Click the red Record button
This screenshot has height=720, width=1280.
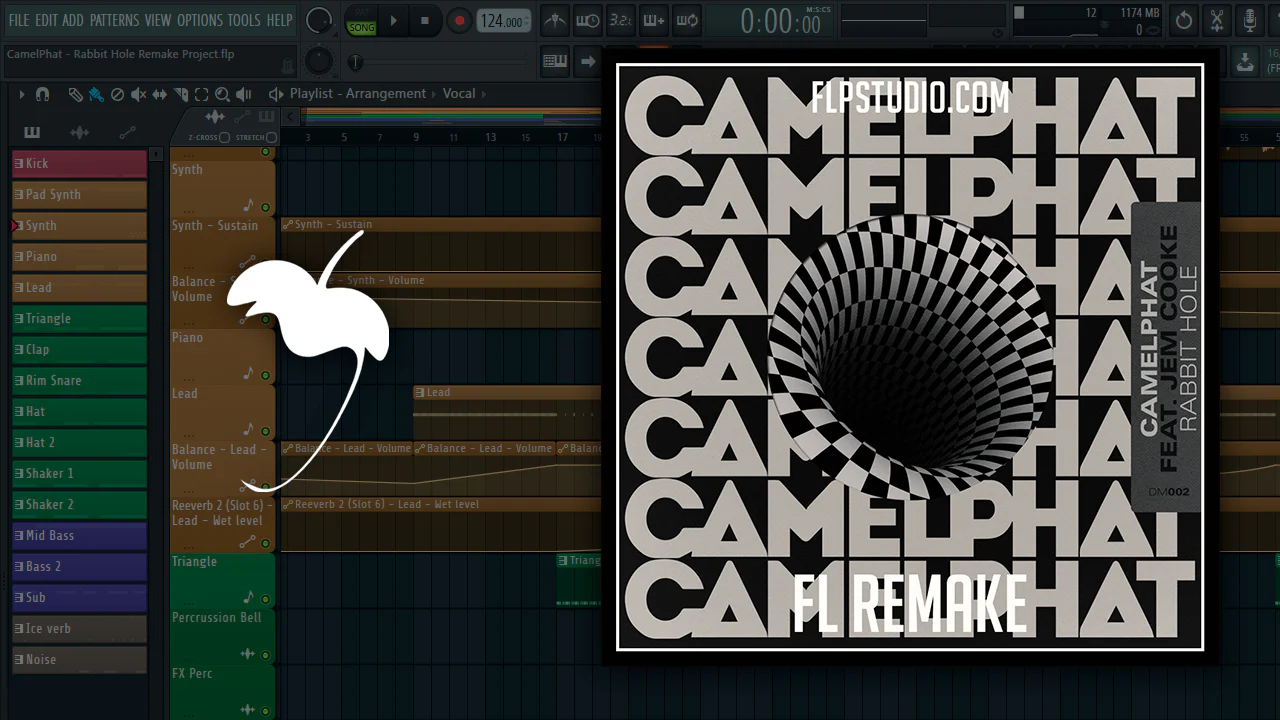click(x=459, y=20)
